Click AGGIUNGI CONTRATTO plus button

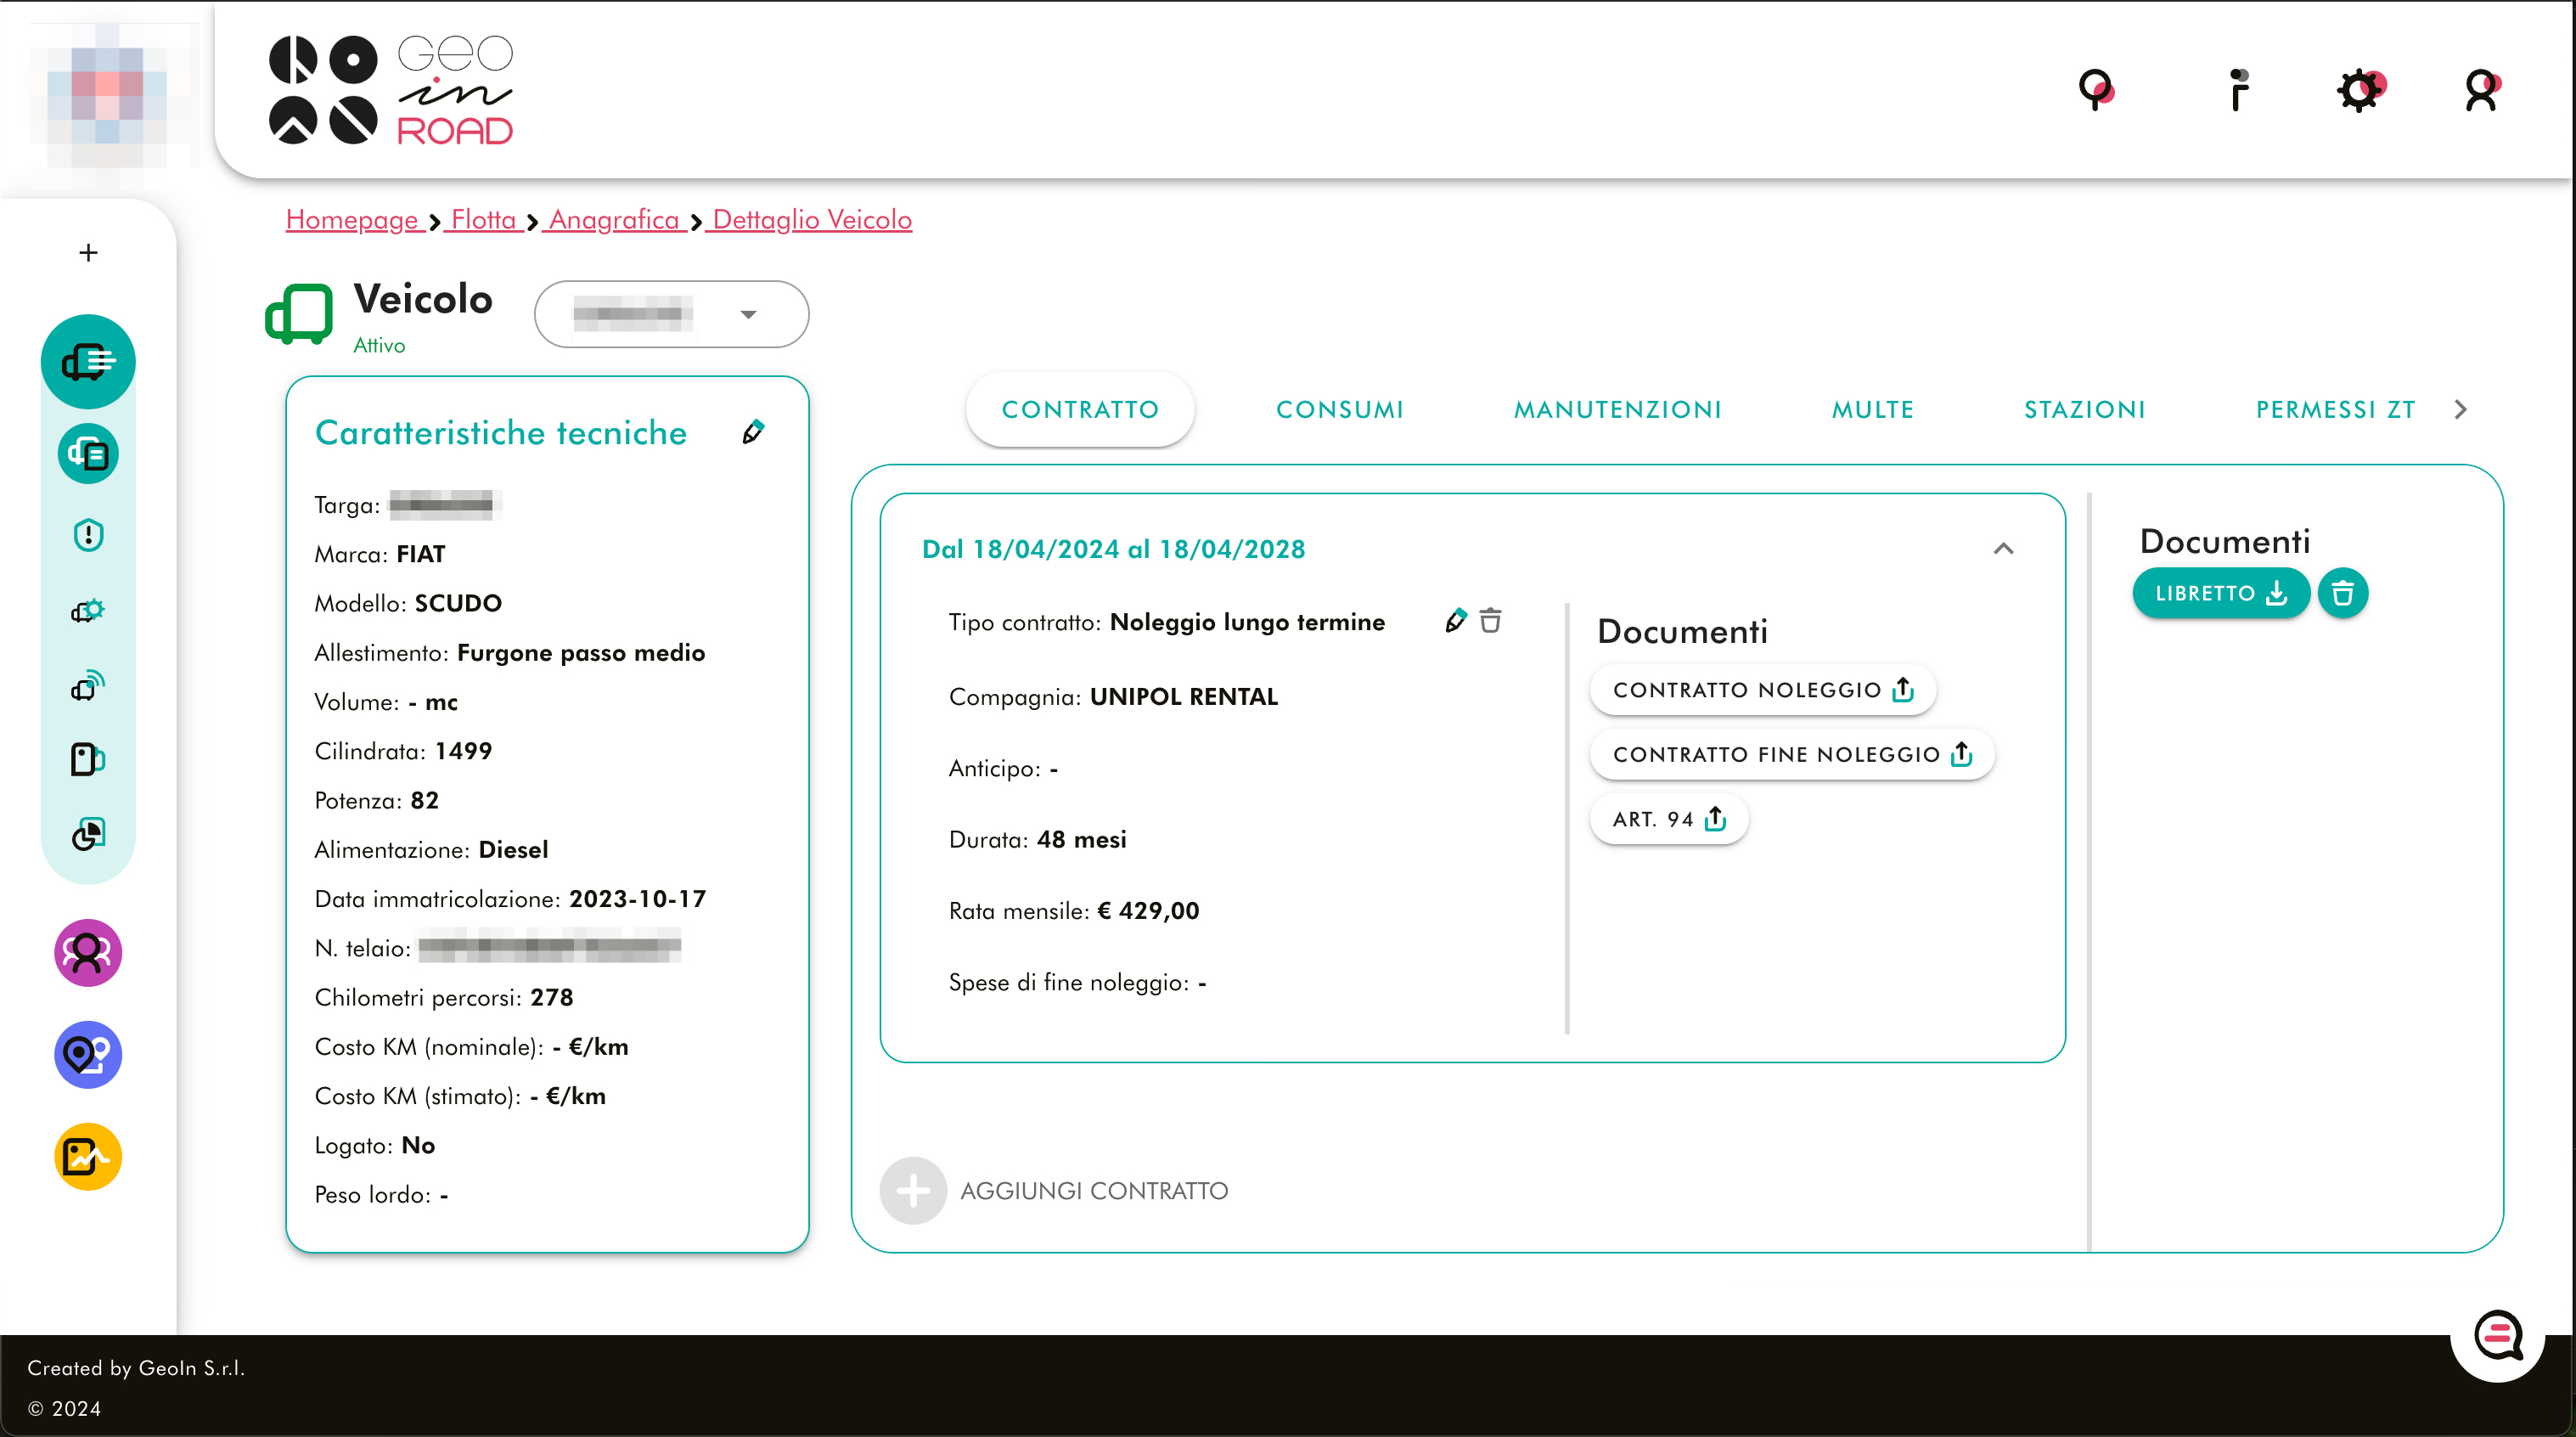pyautogui.click(x=913, y=1190)
